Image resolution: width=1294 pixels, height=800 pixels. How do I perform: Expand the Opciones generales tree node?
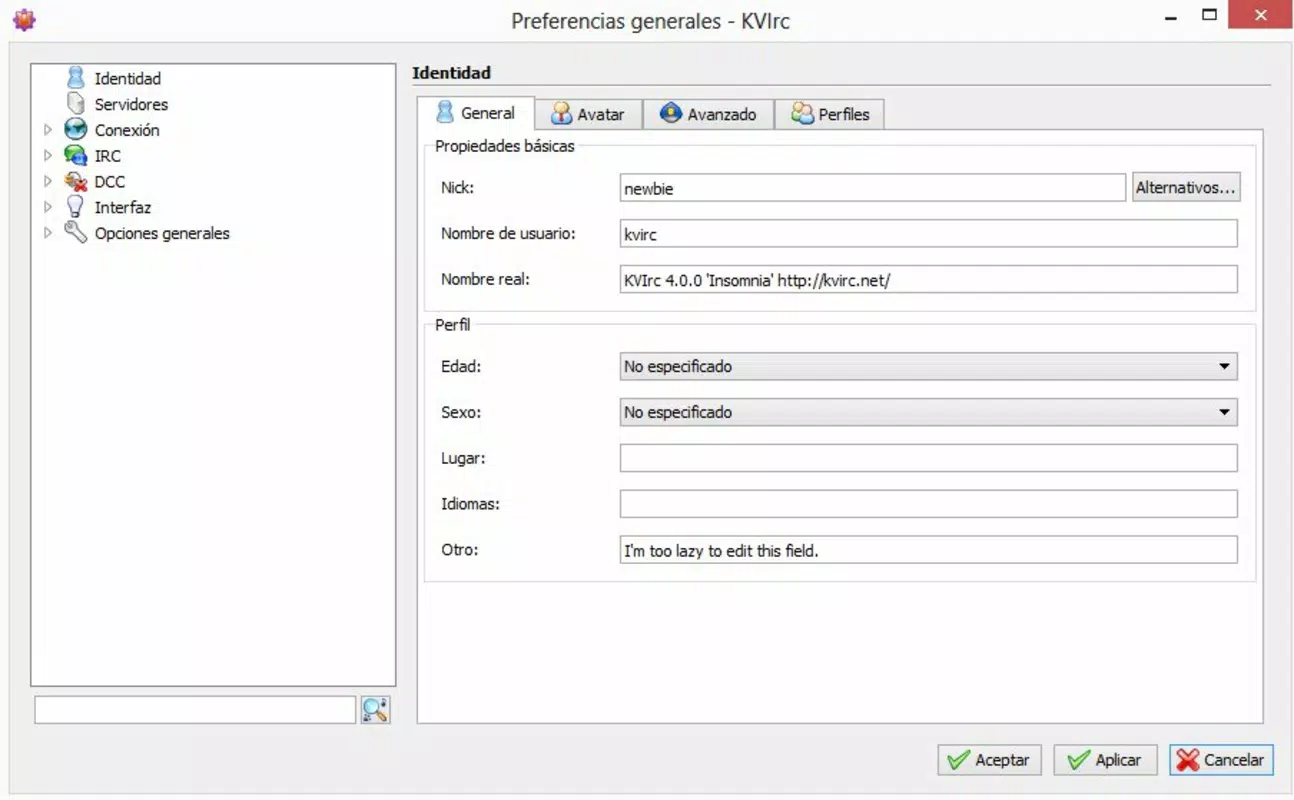47,234
